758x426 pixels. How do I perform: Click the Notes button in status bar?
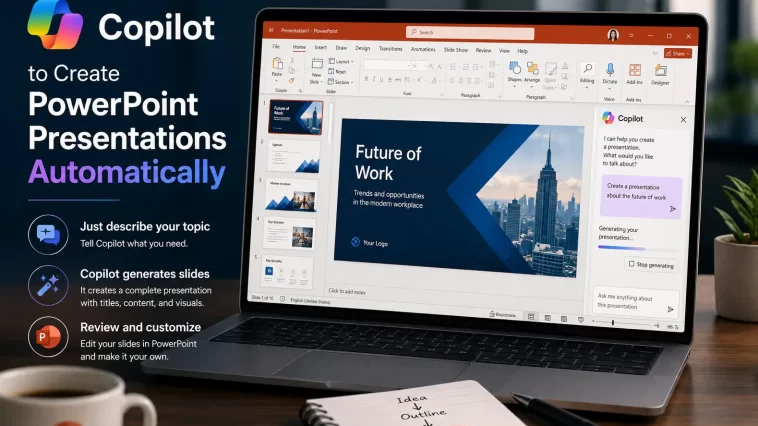(x=503, y=315)
